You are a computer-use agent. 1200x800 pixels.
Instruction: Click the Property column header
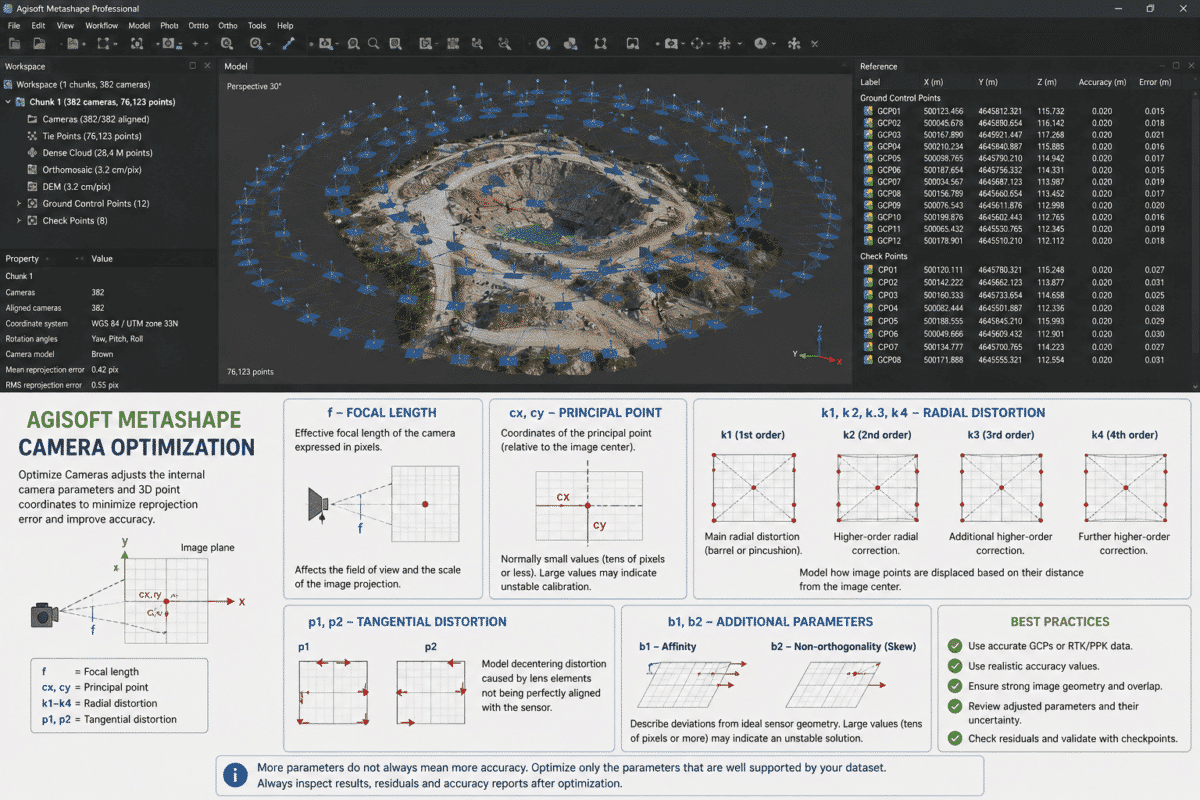tap(22, 258)
